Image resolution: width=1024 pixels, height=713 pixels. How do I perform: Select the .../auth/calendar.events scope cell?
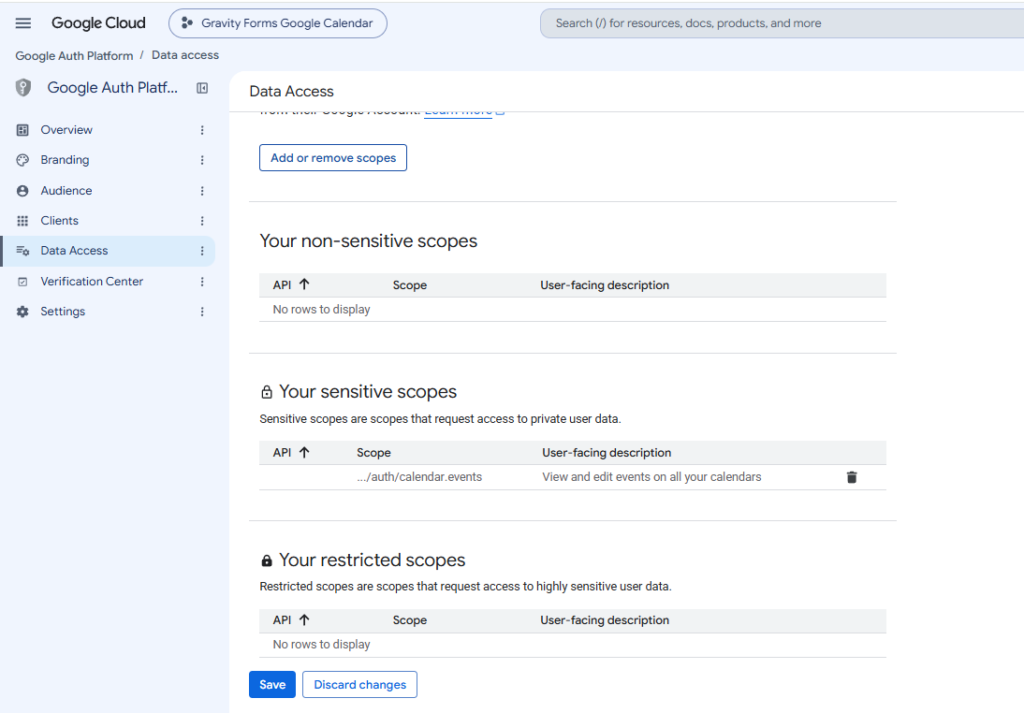(x=419, y=477)
